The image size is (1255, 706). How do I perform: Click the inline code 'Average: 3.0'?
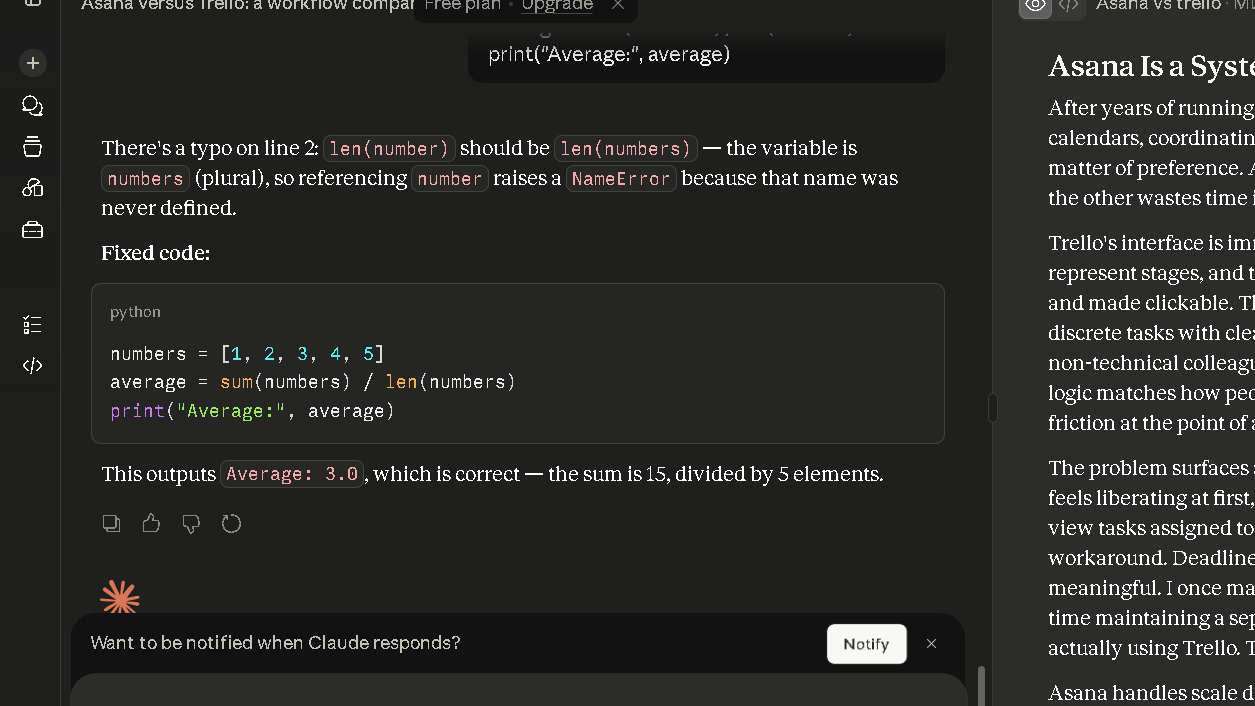(x=292, y=474)
